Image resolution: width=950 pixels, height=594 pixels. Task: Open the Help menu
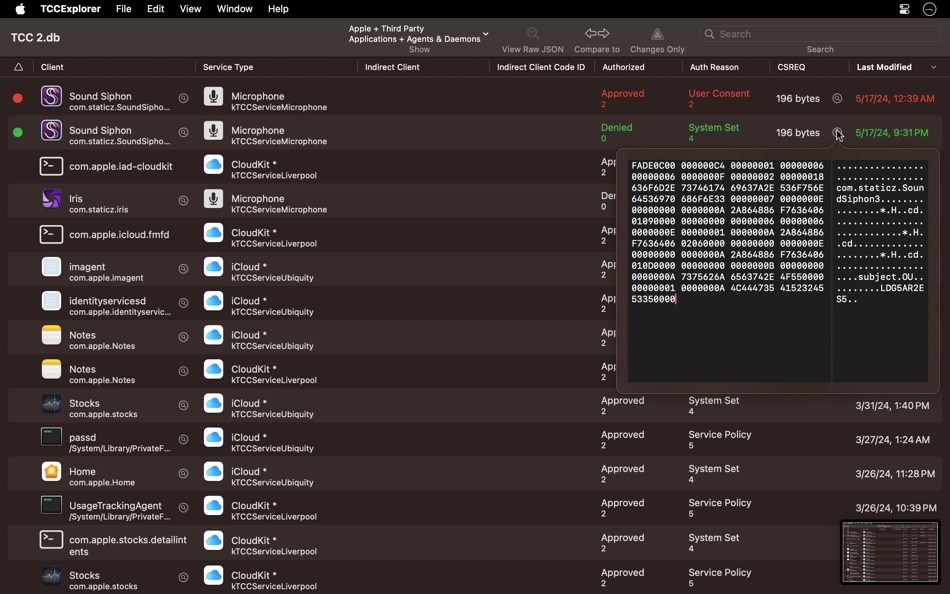coord(278,8)
